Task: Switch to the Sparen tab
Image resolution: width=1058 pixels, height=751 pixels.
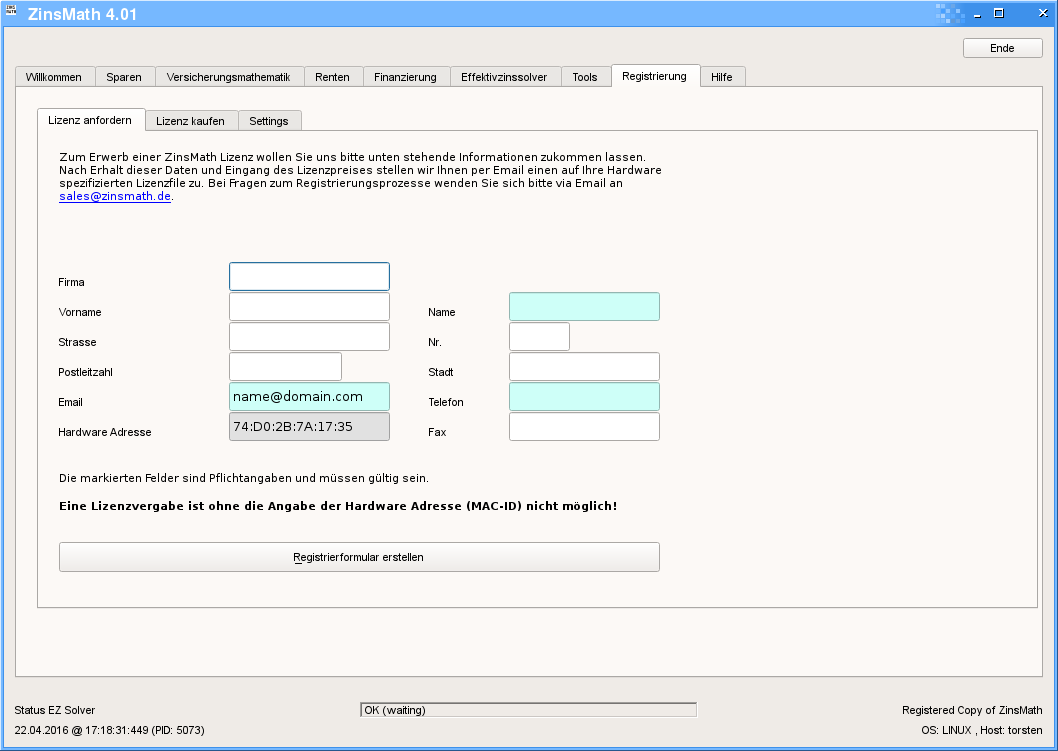Action: [x=124, y=77]
